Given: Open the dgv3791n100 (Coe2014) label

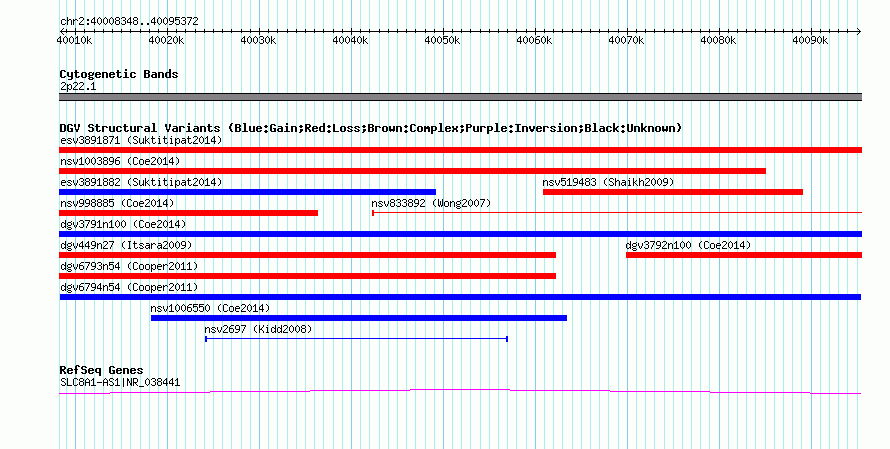Looking at the screenshot, I should [x=123, y=224].
